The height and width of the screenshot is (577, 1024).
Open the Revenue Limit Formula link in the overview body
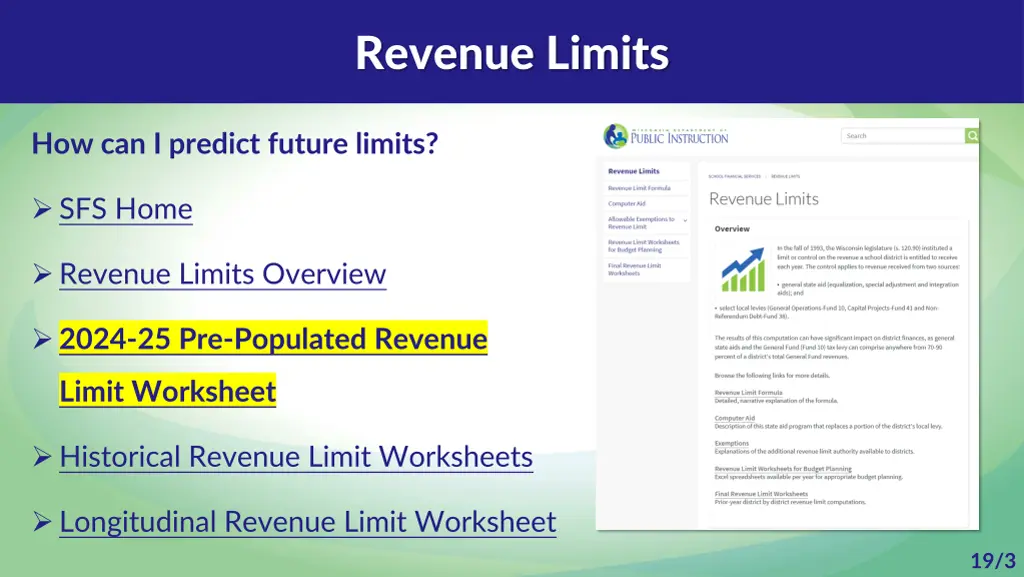tap(748, 392)
